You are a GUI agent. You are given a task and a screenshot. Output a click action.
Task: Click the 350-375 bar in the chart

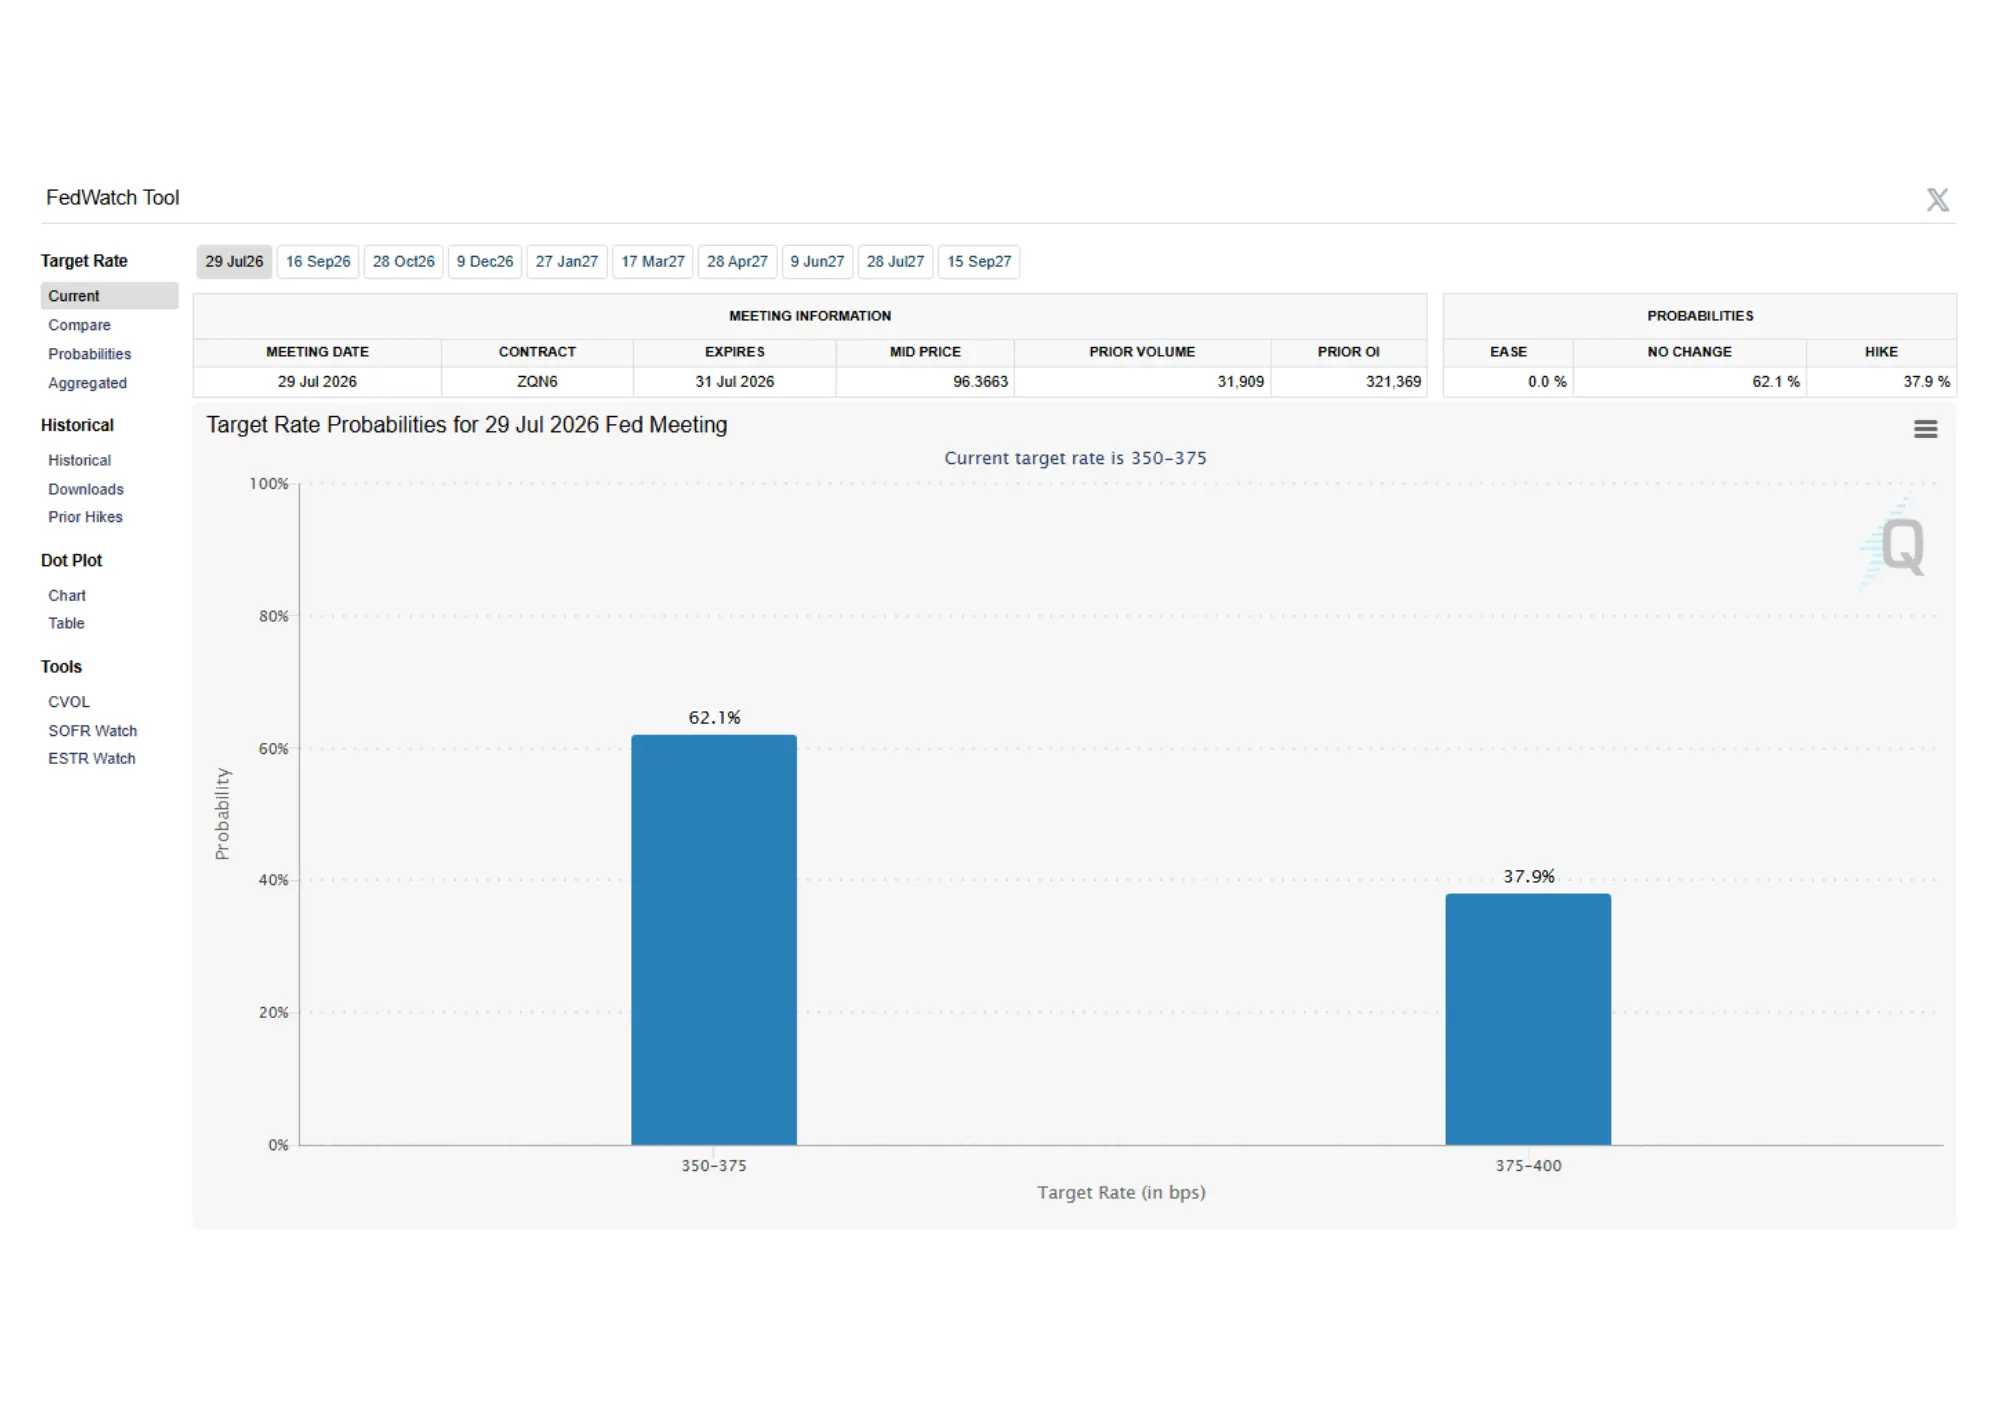click(714, 940)
